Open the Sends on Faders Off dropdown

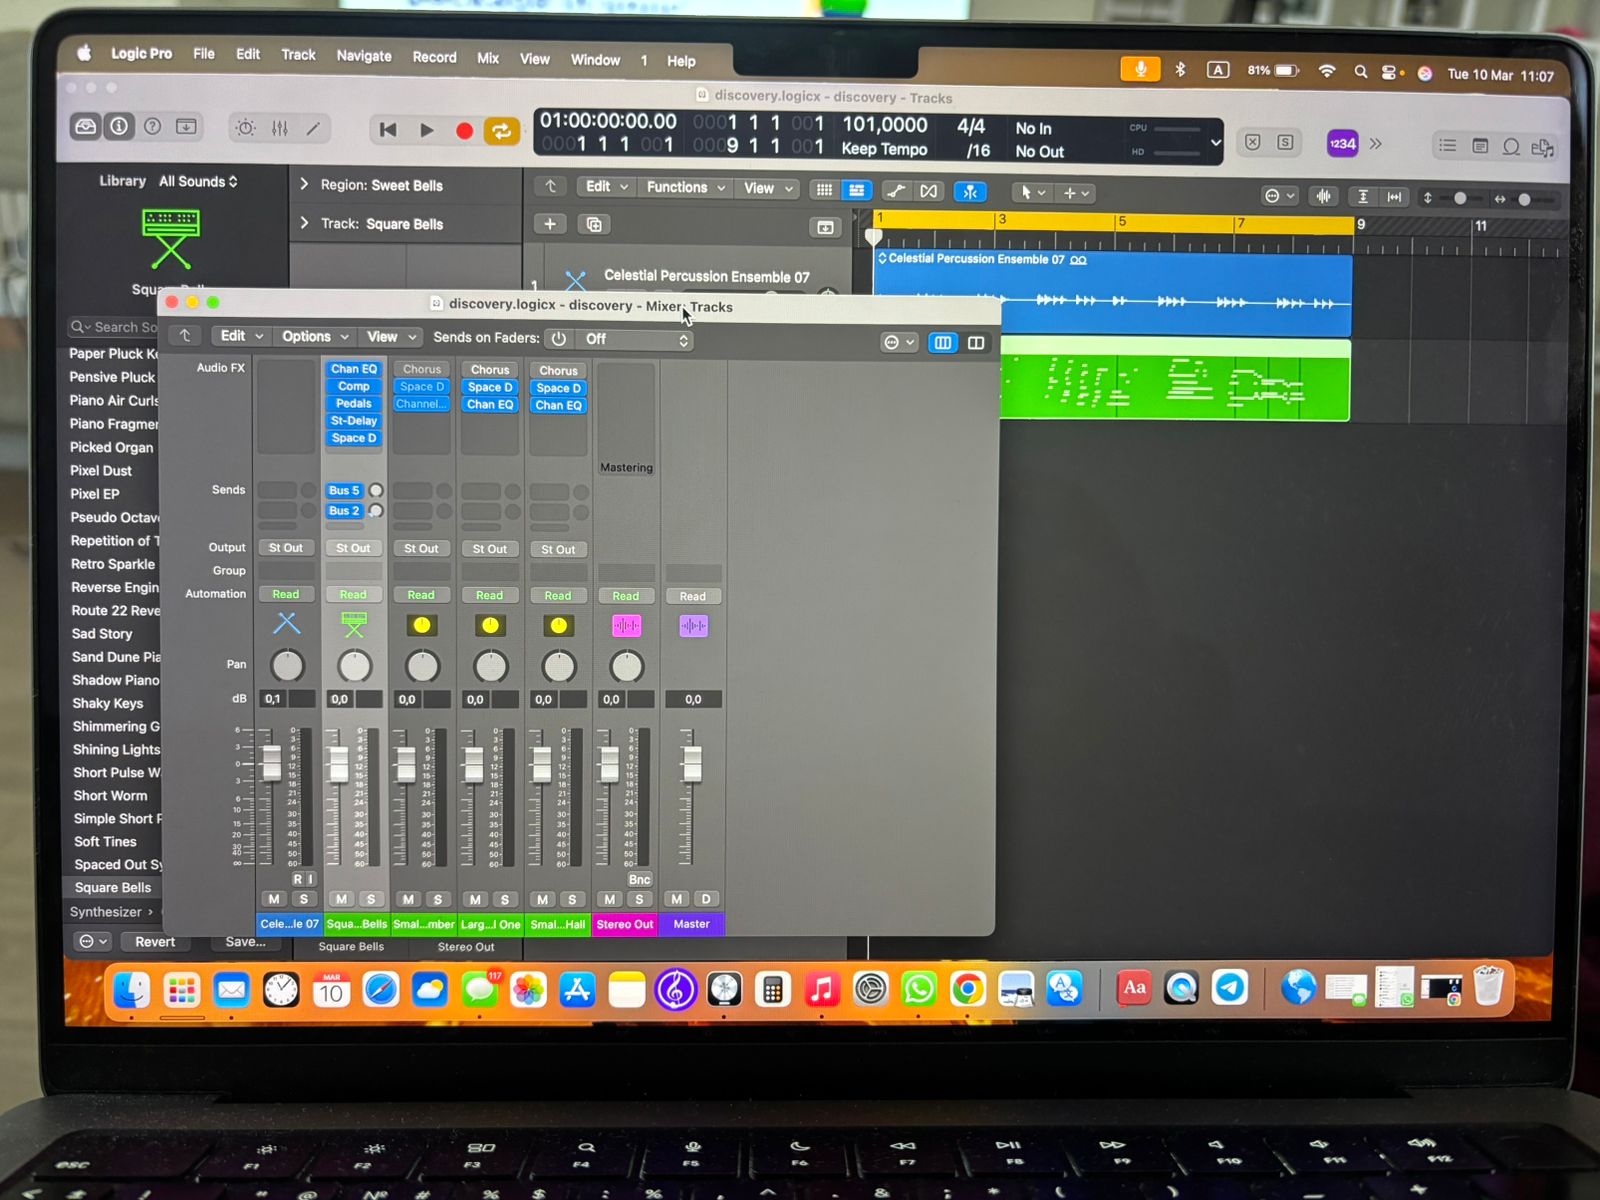point(637,340)
